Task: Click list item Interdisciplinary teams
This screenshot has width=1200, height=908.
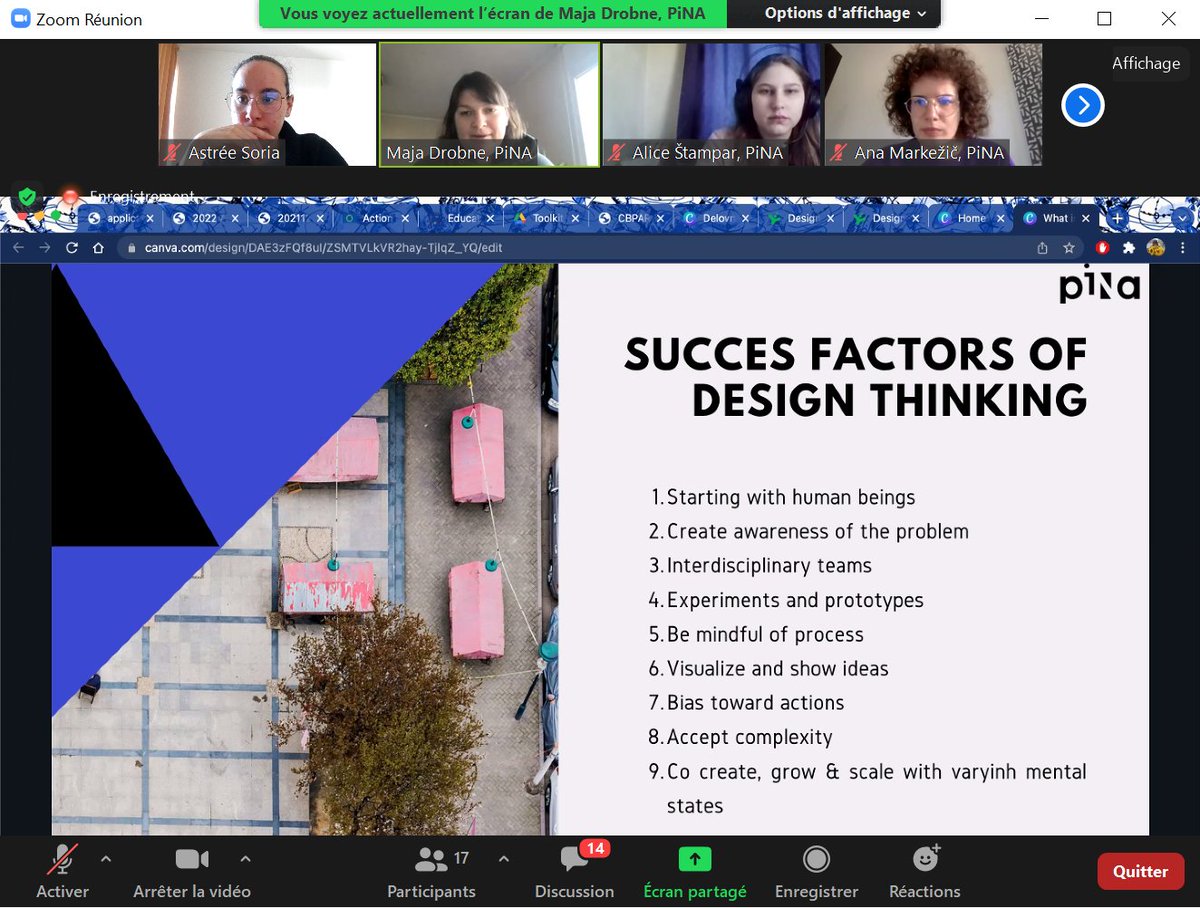Action: [x=769, y=565]
